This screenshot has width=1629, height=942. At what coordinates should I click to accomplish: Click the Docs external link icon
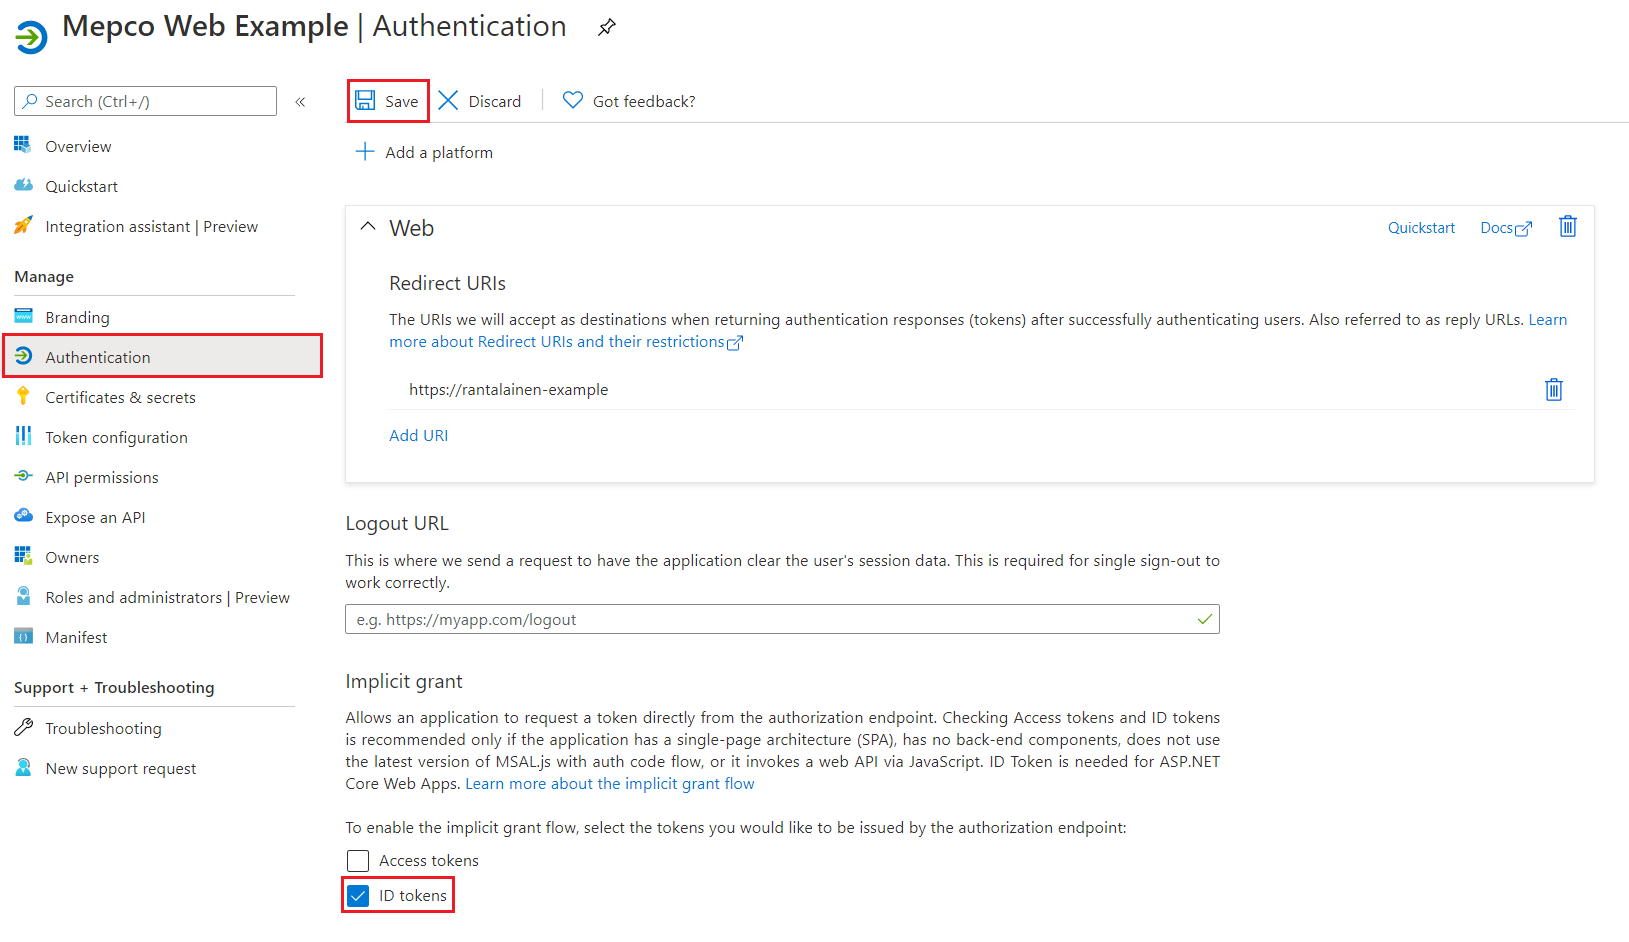pos(1523,229)
